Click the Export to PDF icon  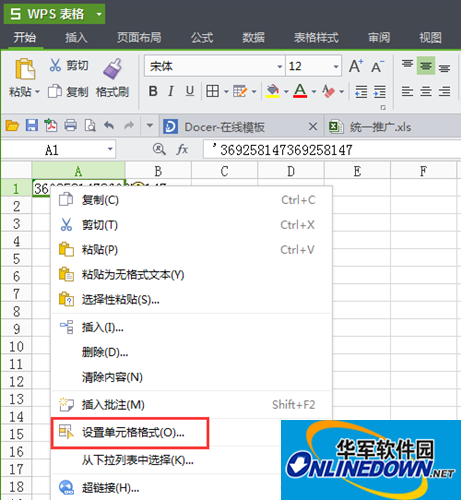(x=51, y=126)
